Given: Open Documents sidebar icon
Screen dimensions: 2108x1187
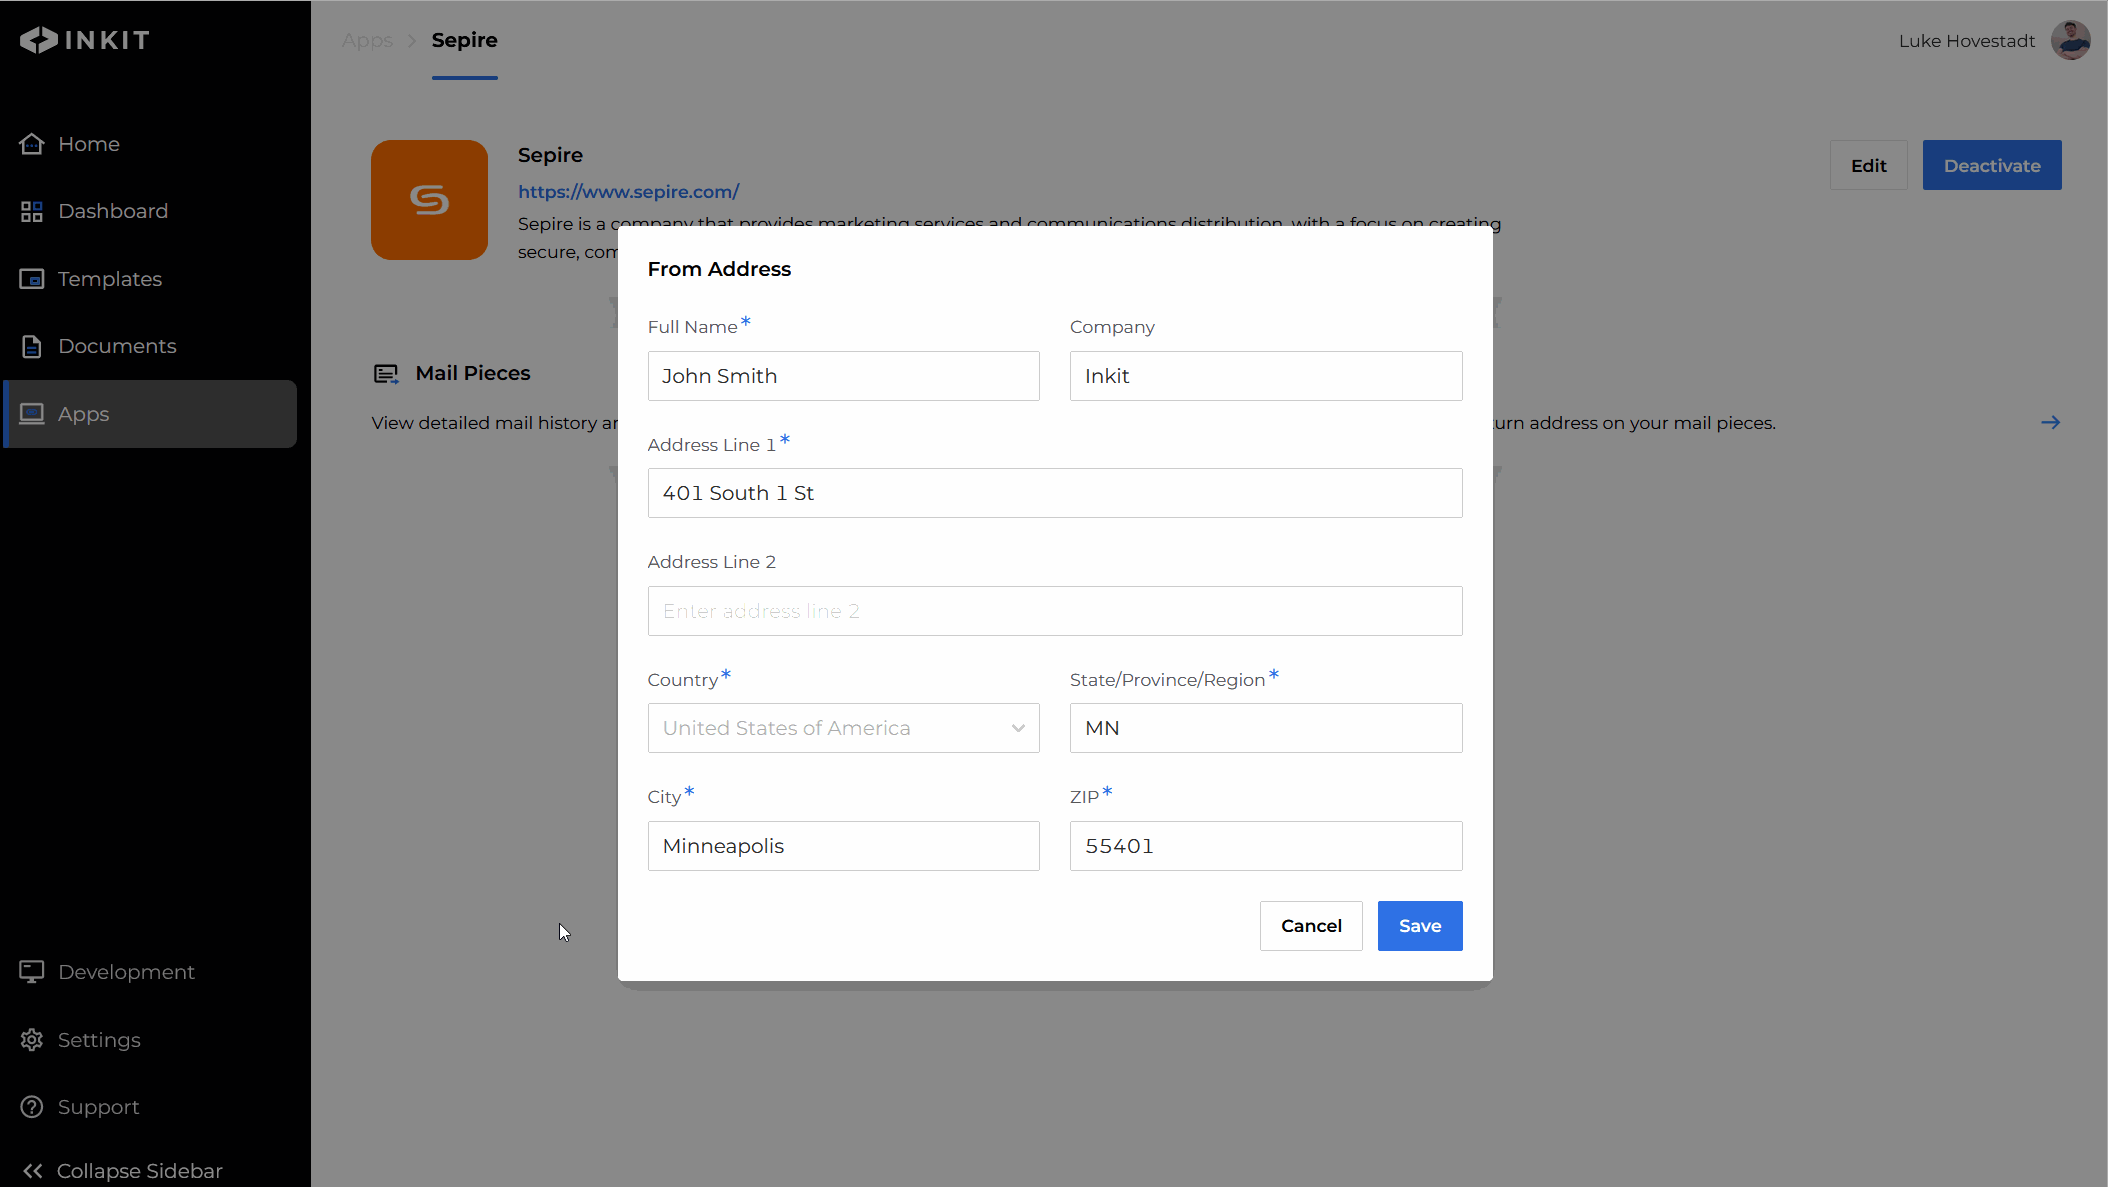Looking at the screenshot, I should pos(32,347).
